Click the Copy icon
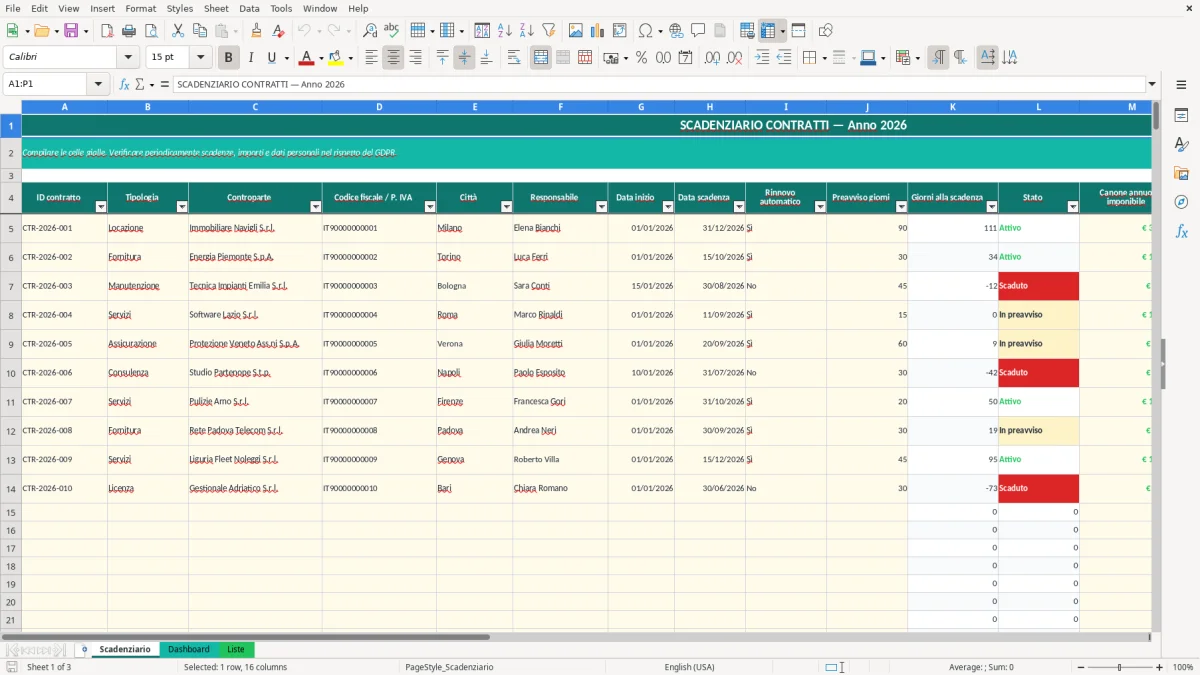The image size is (1200, 675). [200, 31]
